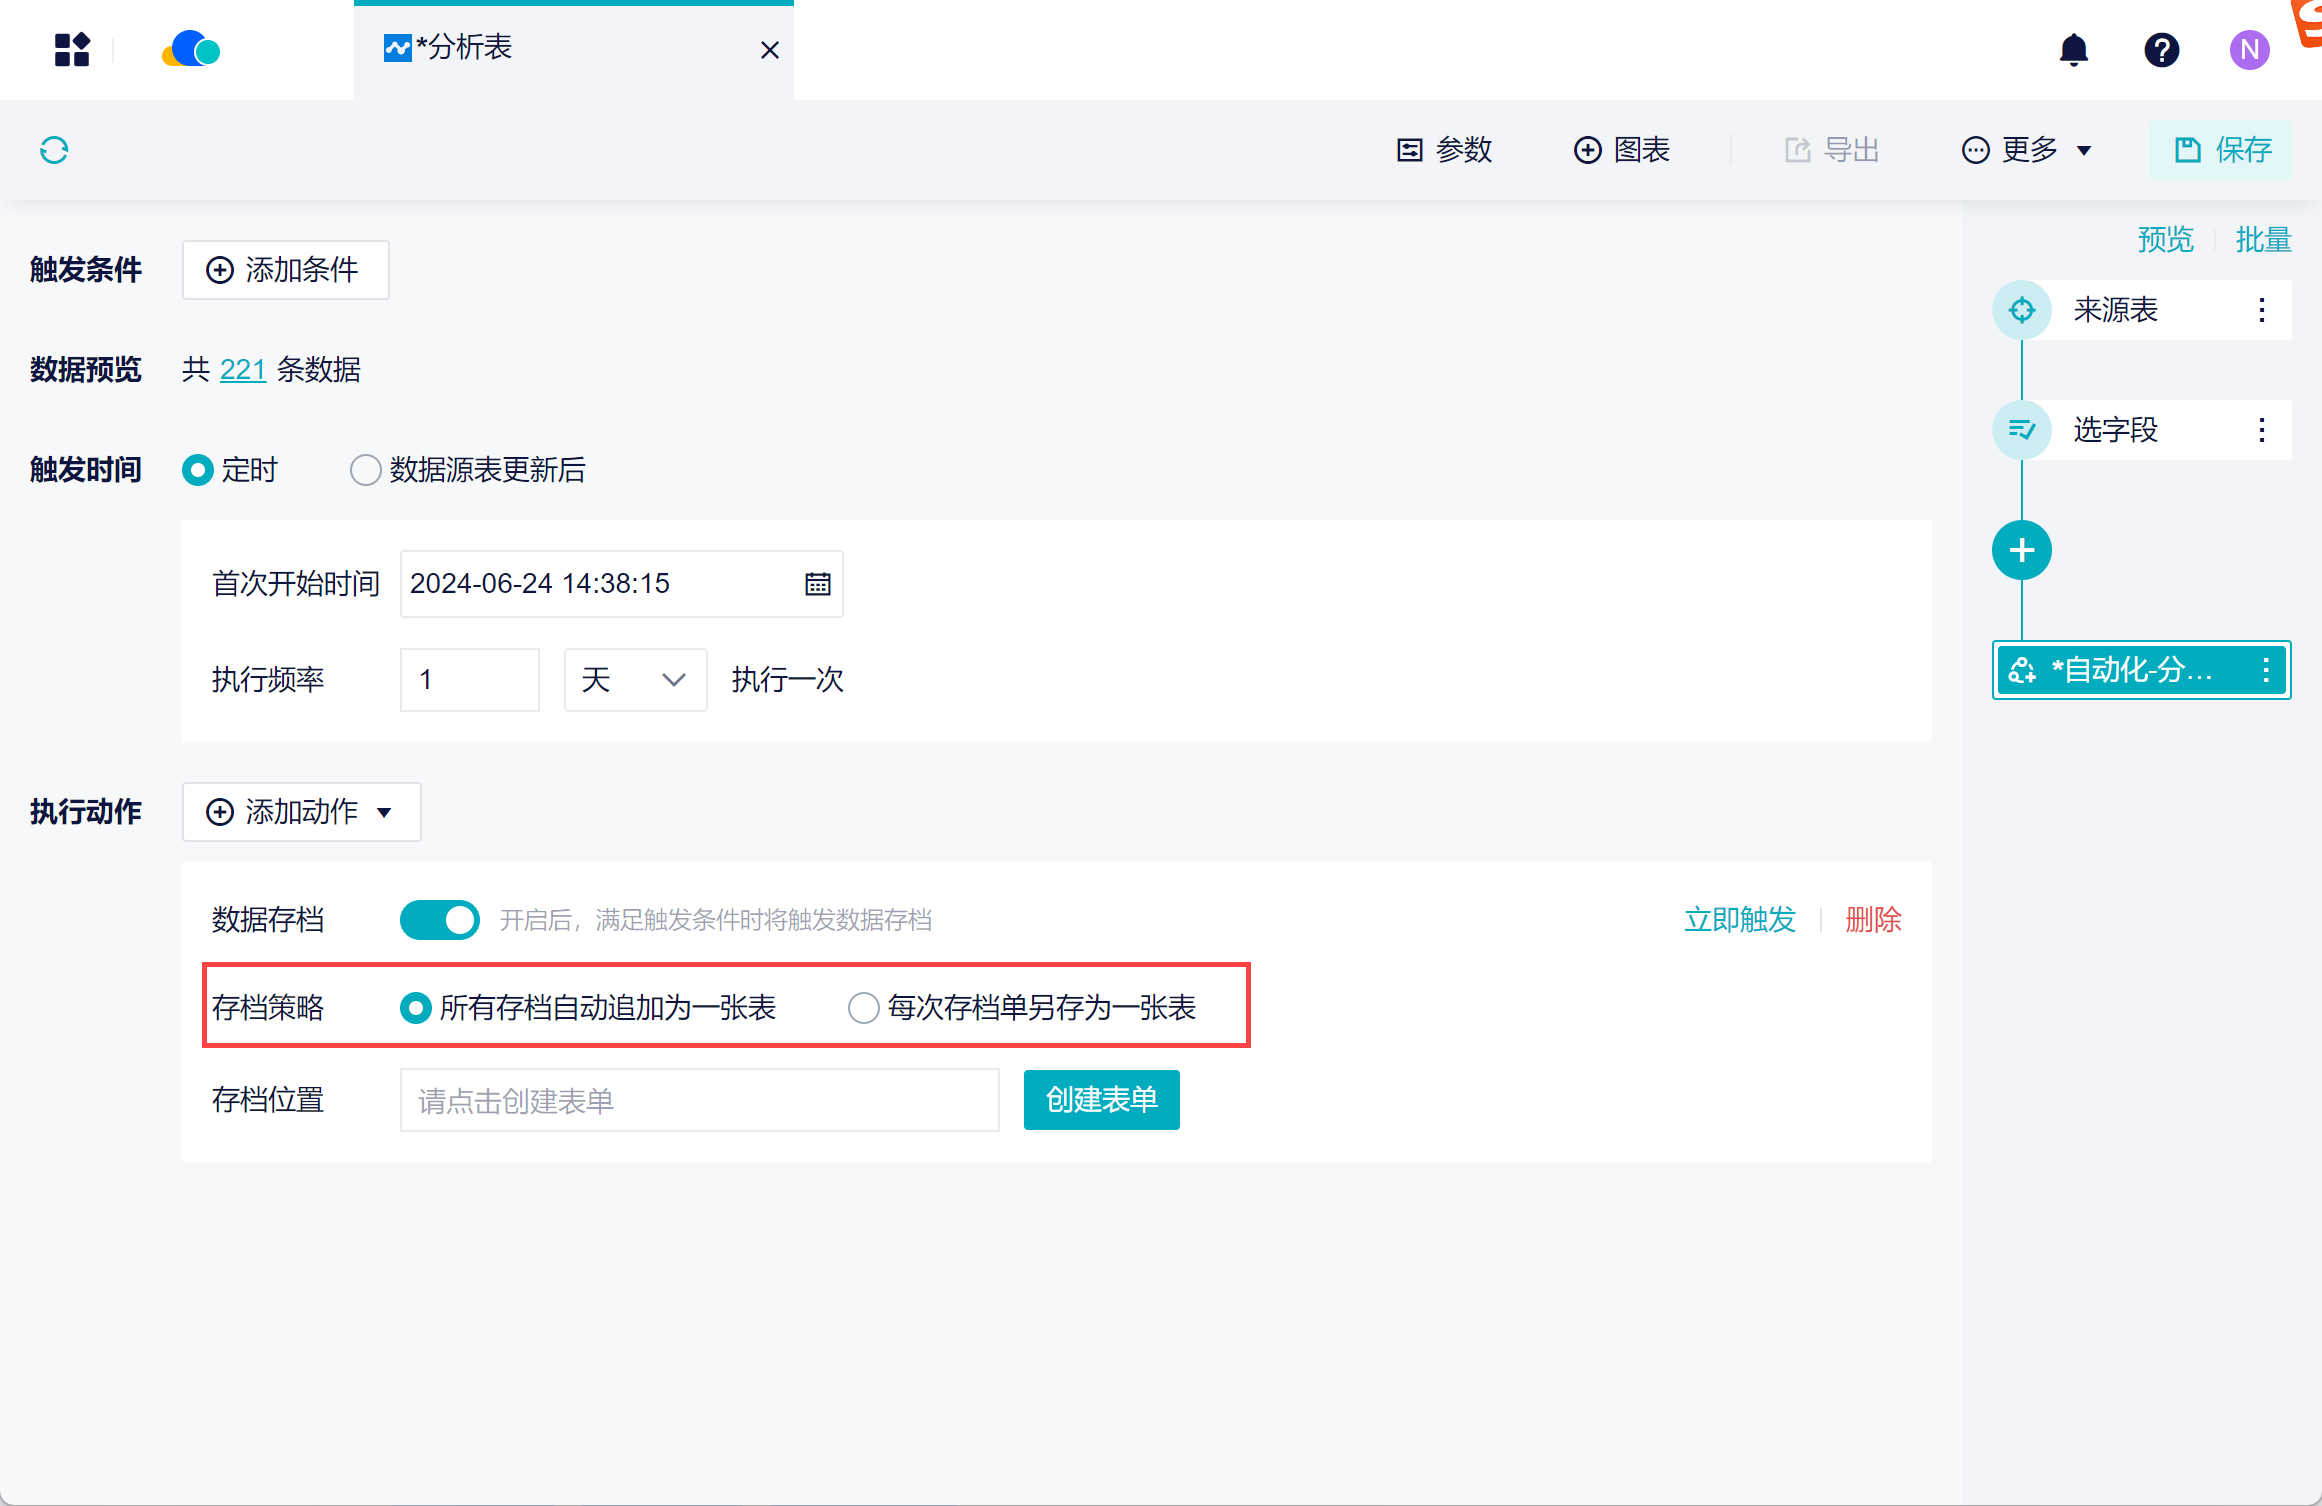Open the 参数 toolbar menu

(1444, 150)
